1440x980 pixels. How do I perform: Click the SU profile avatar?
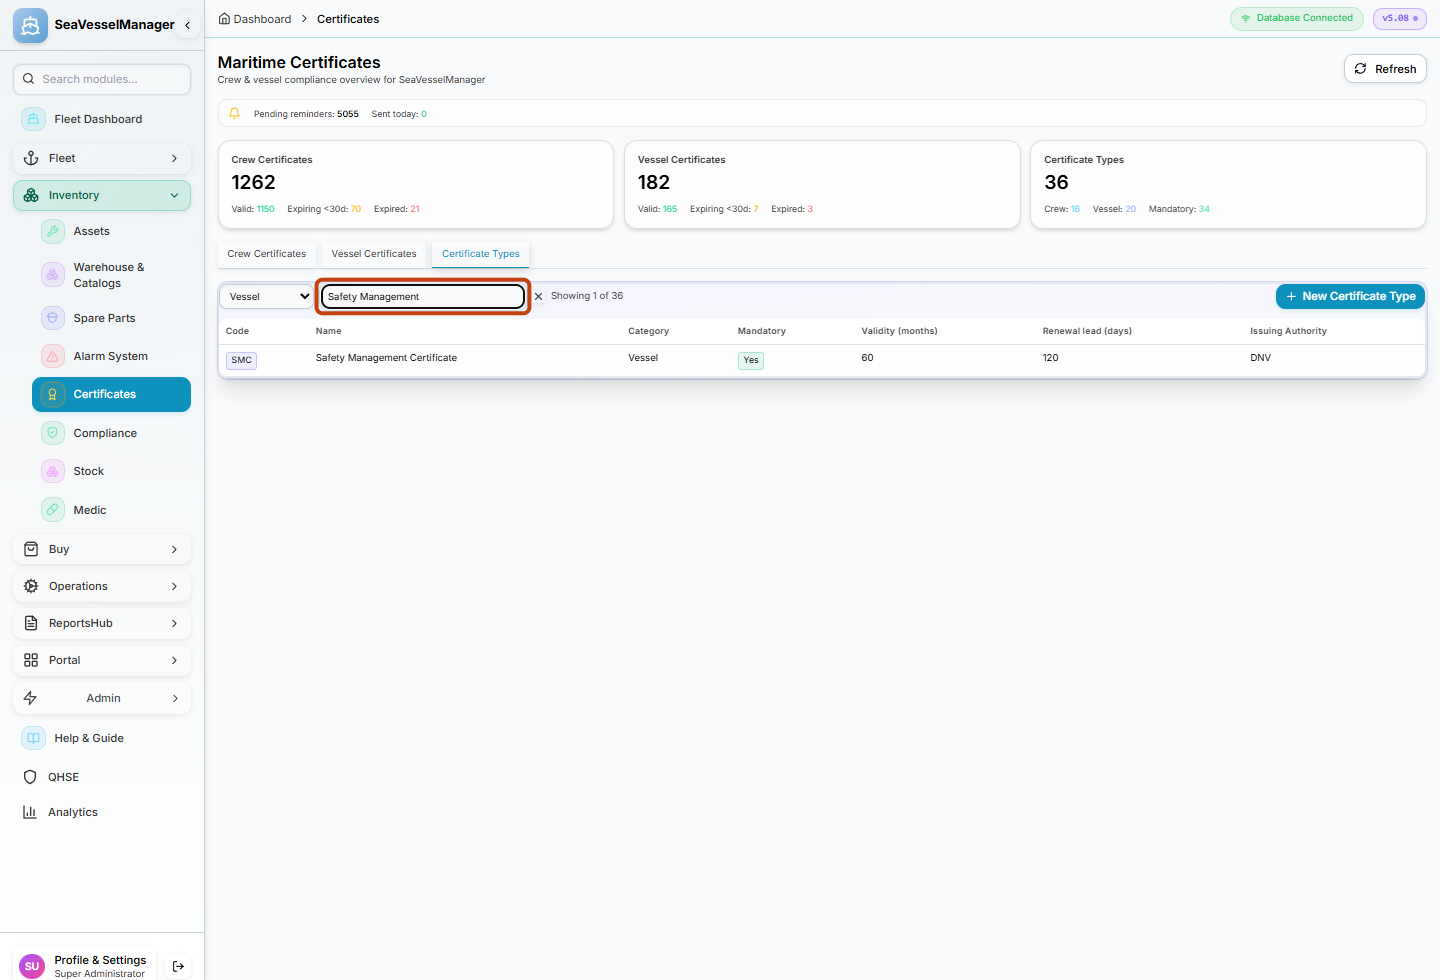(32, 966)
